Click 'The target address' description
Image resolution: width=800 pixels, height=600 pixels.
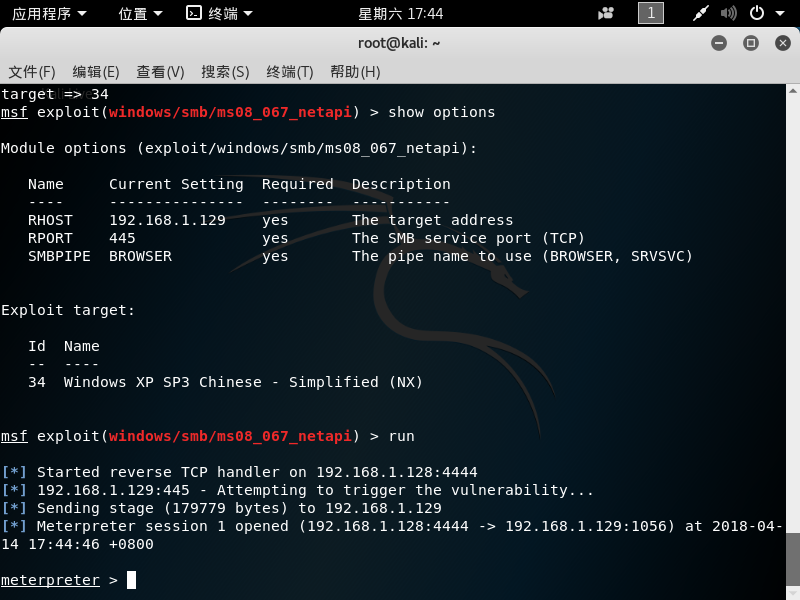432,220
